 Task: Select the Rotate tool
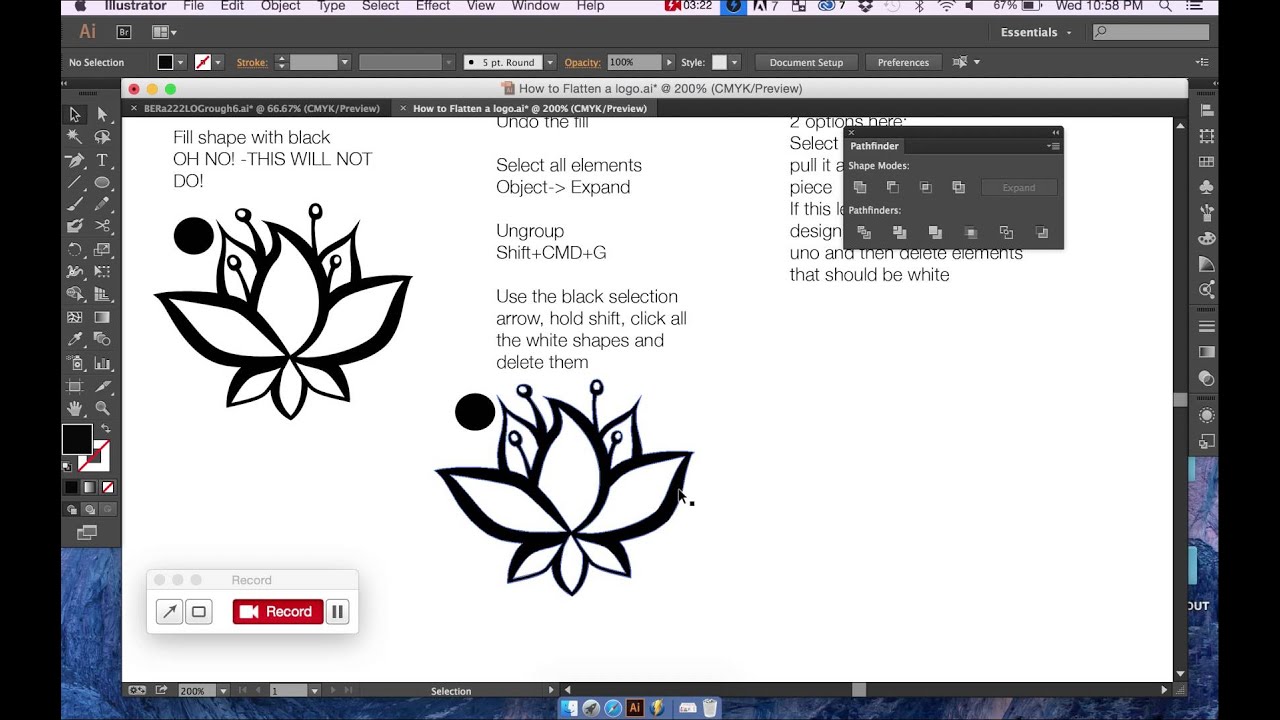[x=75, y=249]
